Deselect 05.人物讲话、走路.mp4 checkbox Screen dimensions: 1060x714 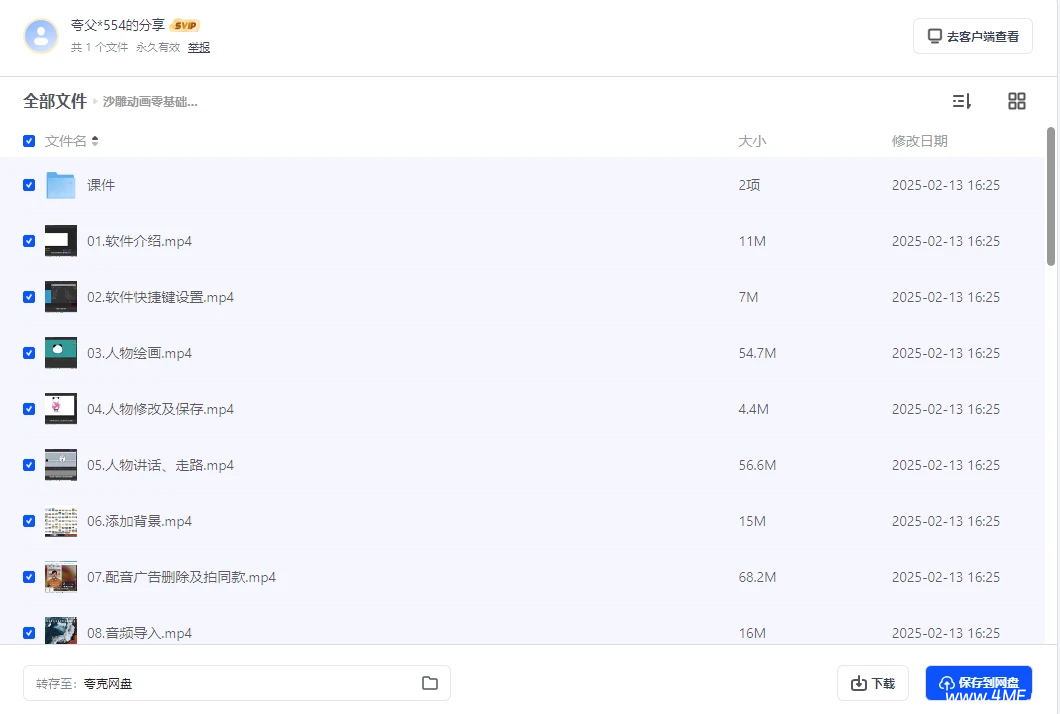point(29,465)
